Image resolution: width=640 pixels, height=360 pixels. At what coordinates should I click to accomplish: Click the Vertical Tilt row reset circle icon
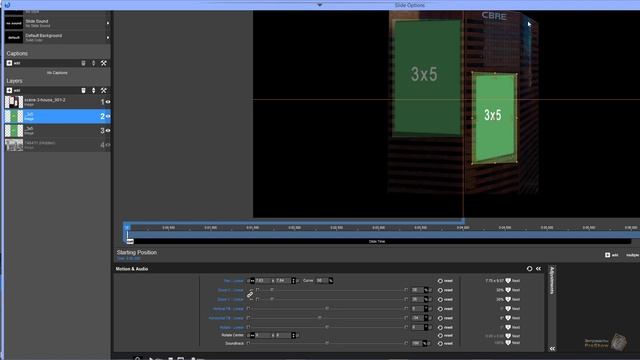pos(440,309)
